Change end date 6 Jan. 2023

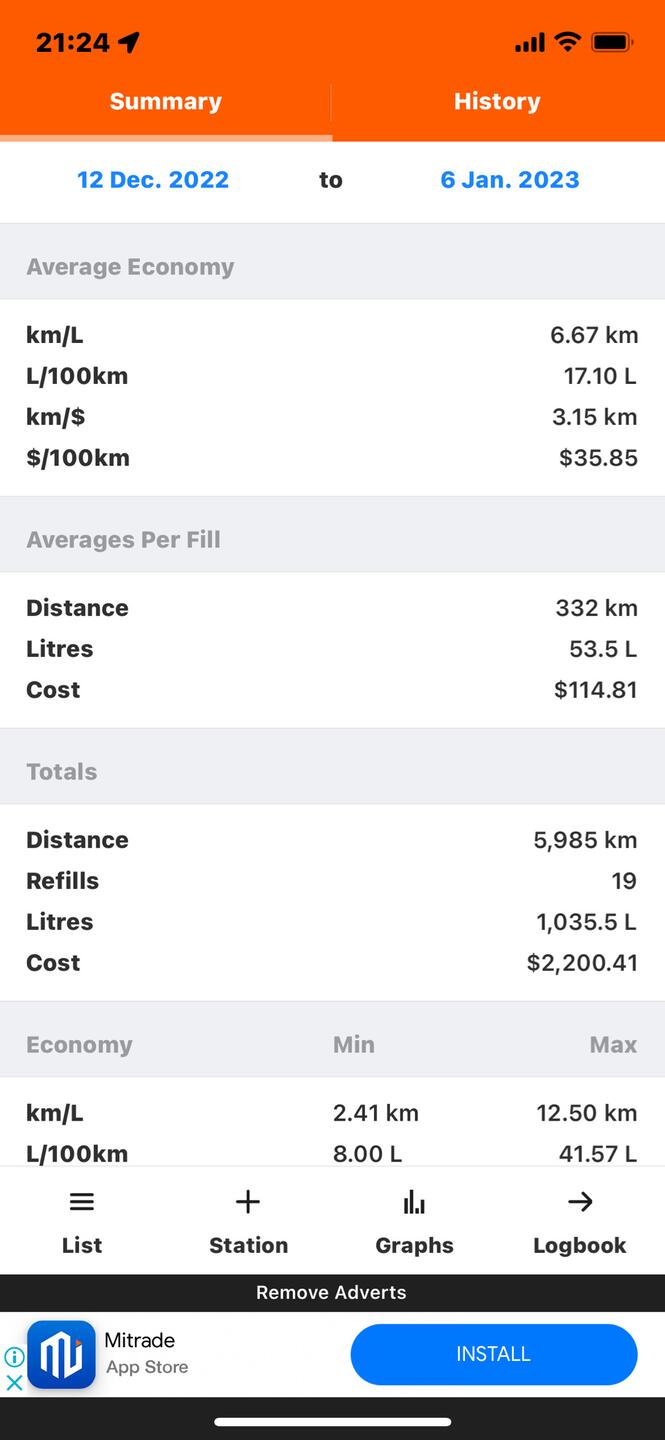[510, 180]
